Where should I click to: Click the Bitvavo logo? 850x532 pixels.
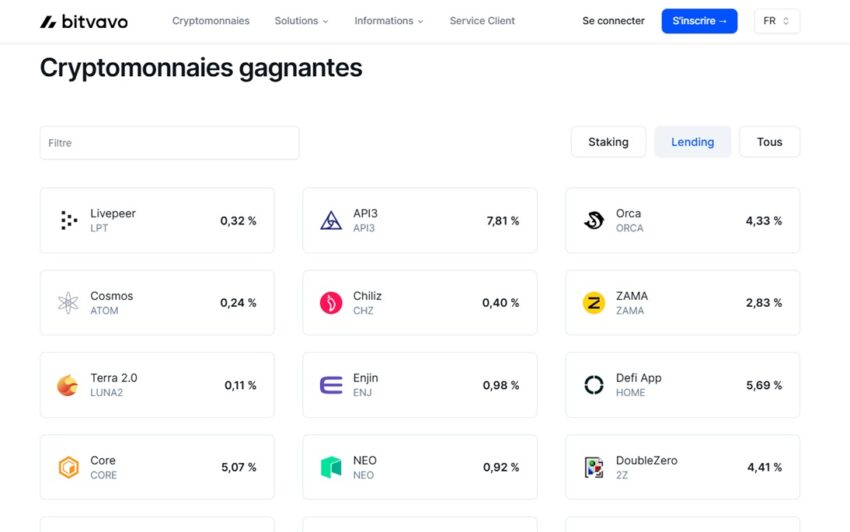(x=84, y=22)
